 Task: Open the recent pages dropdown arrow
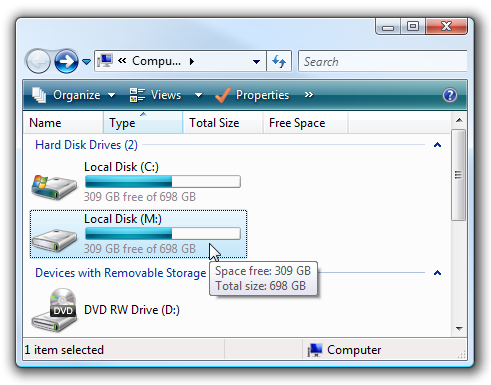[86, 62]
